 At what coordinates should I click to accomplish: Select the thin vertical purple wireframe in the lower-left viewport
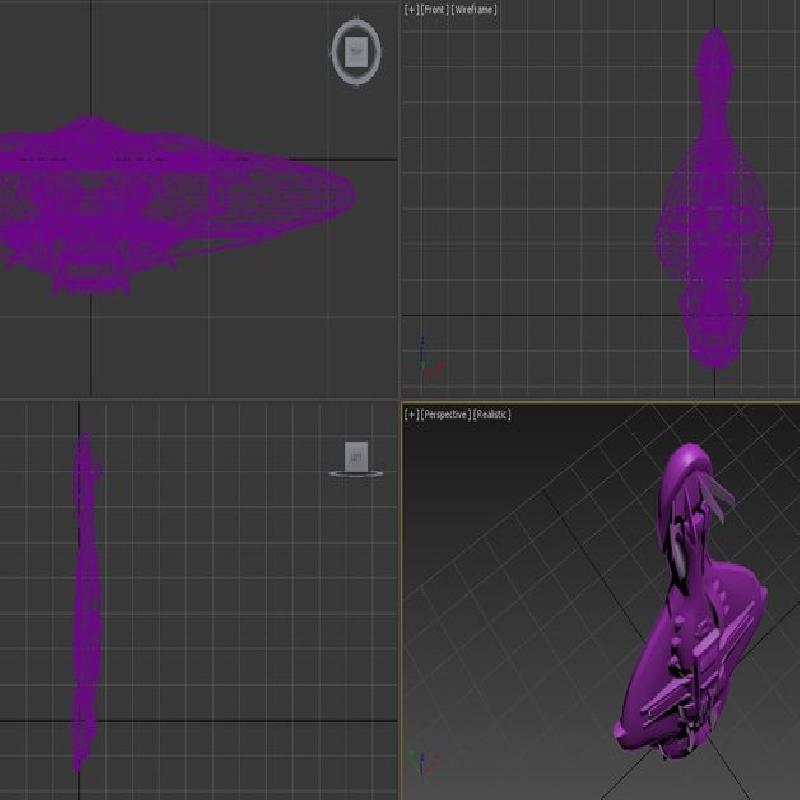pos(87,602)
